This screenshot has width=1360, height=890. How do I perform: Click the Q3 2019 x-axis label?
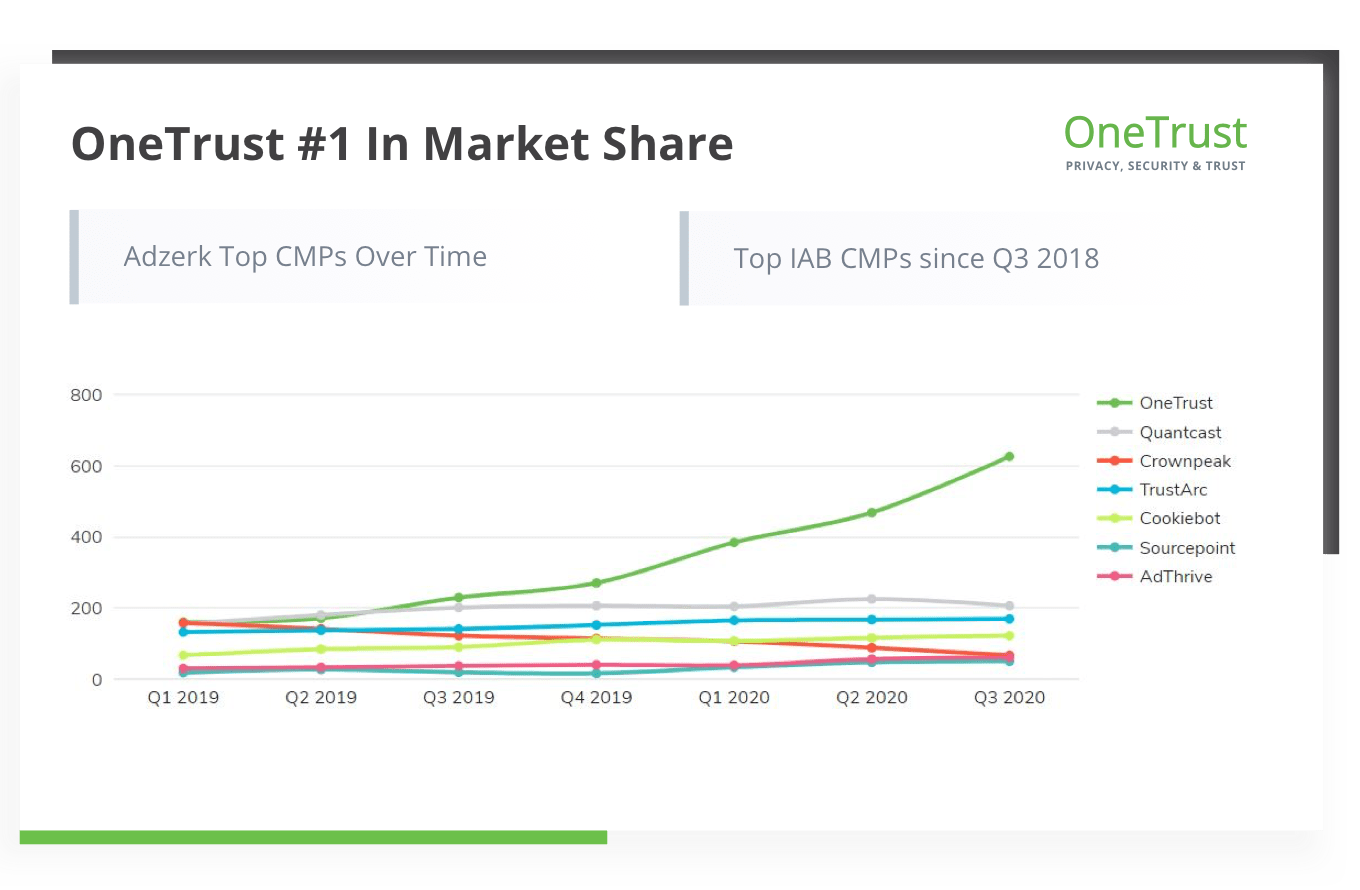click(x=458, y=698)
